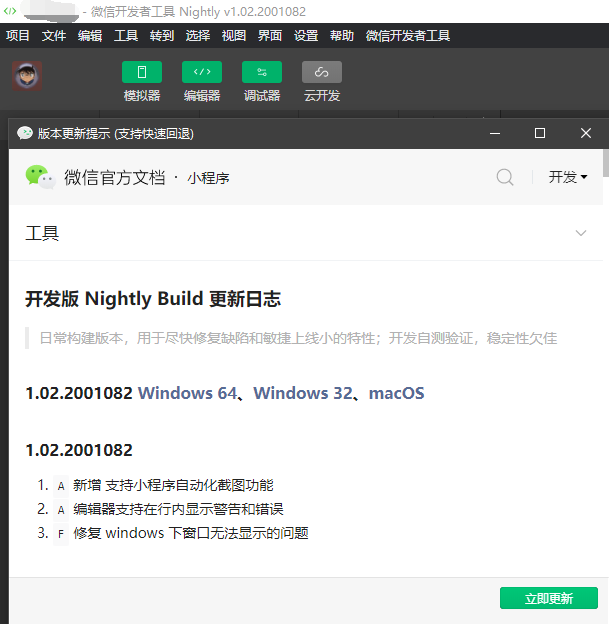Open the 微信开发者工具 menu
The height and width of the screenshot is (624, 609).
tap(408, 36)
